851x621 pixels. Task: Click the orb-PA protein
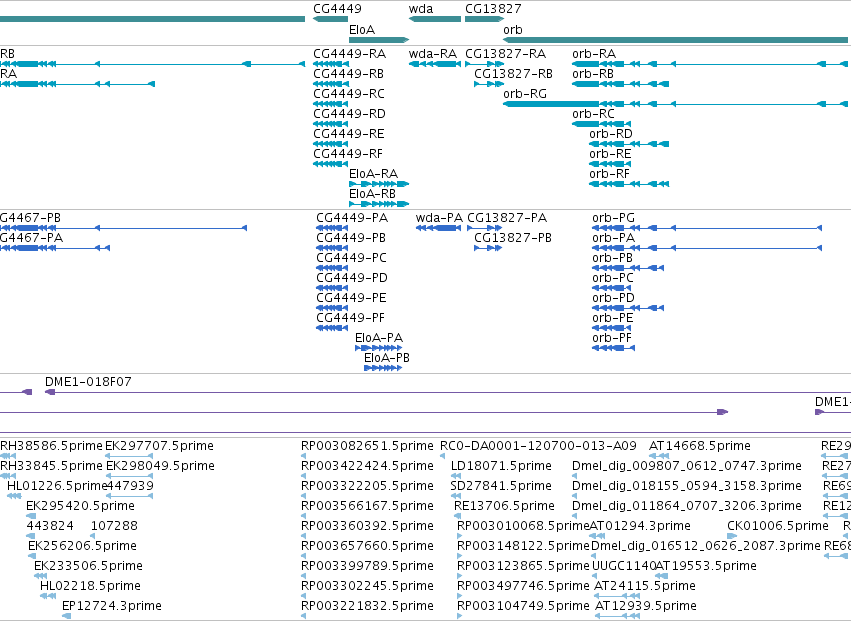point(707,248)
